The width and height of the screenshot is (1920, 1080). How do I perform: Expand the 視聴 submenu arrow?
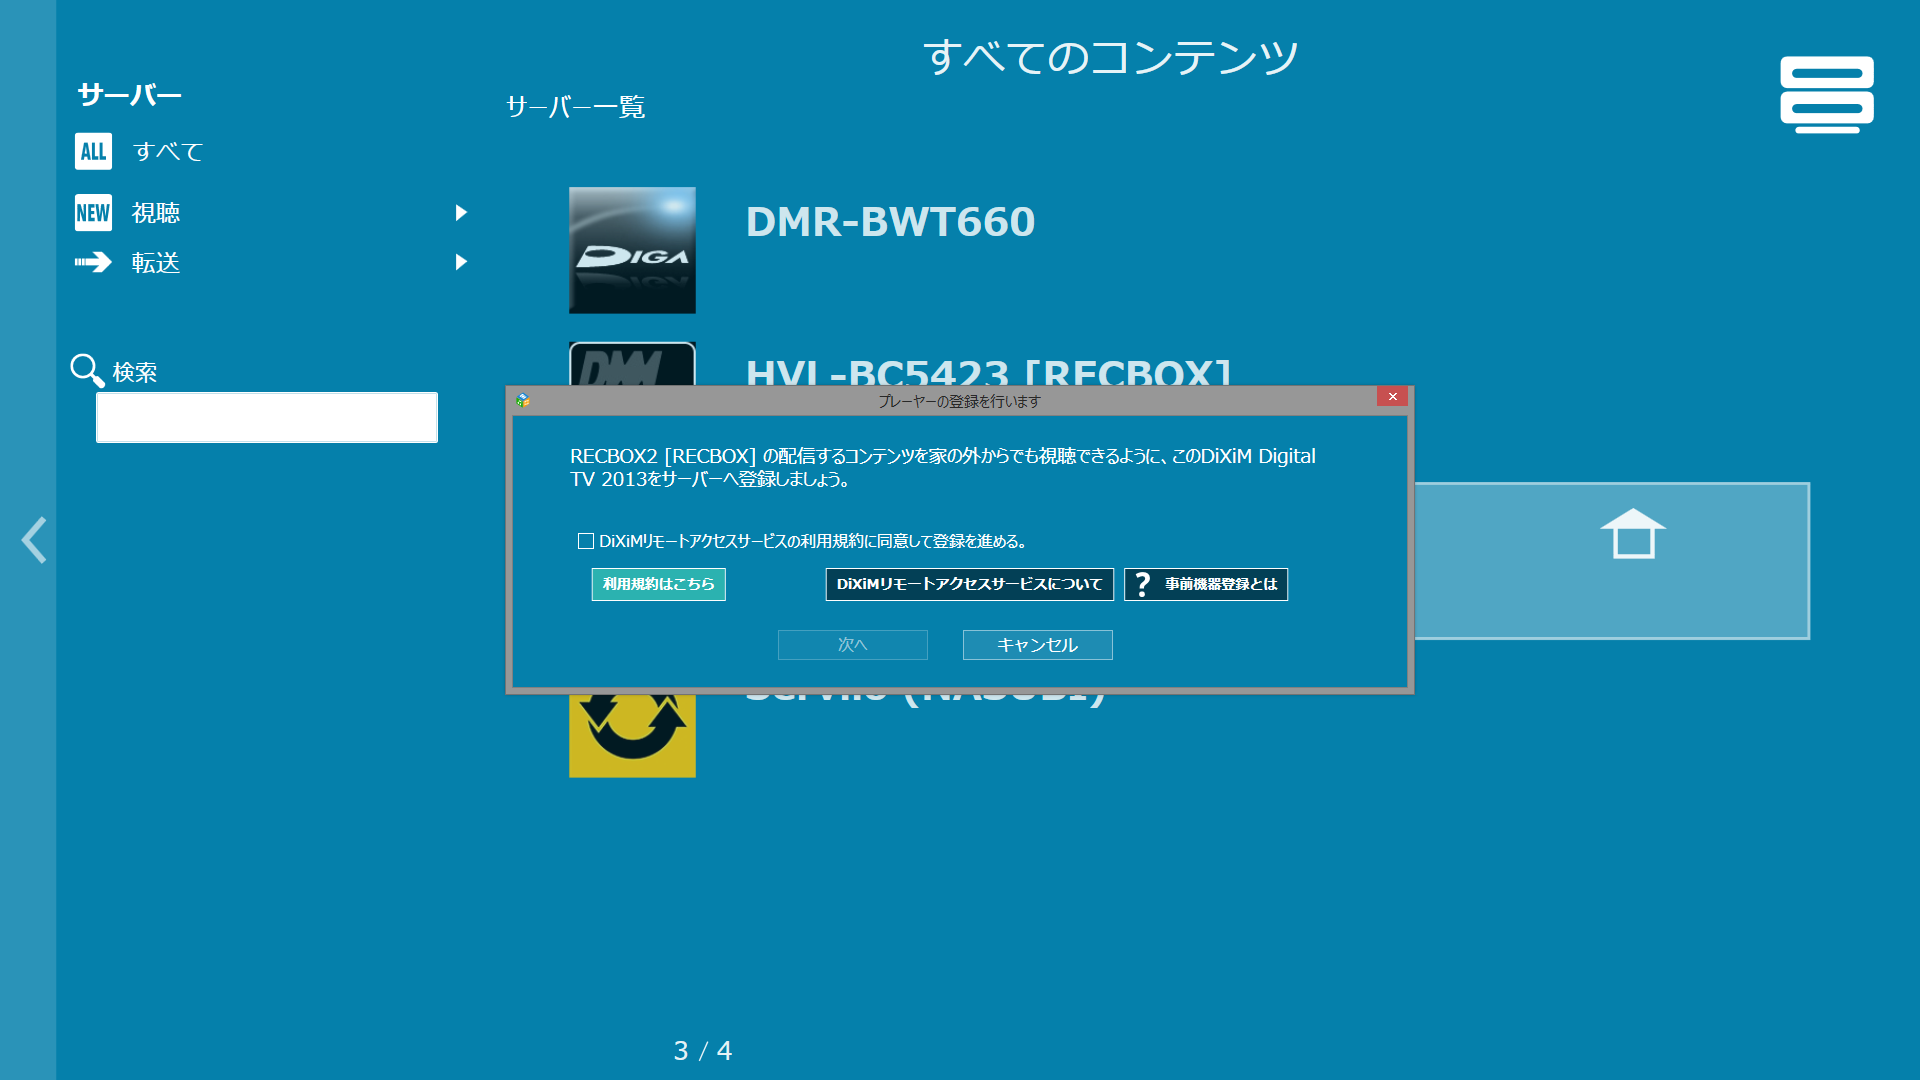pyautogui.click(x=461, y=212)
